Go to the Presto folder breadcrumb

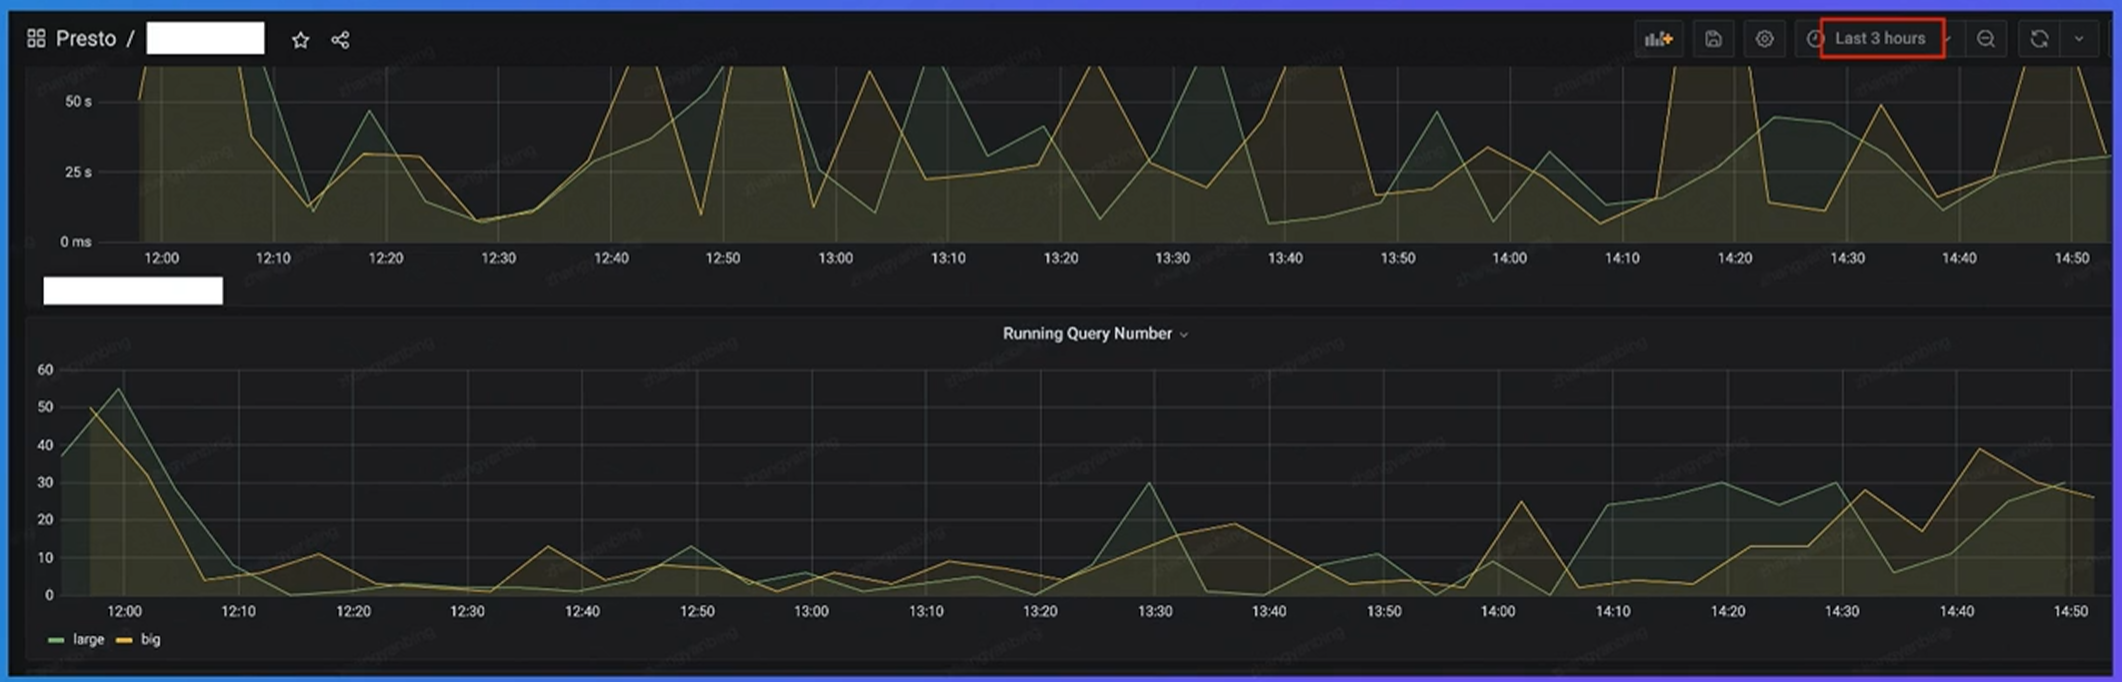(86, 39)
